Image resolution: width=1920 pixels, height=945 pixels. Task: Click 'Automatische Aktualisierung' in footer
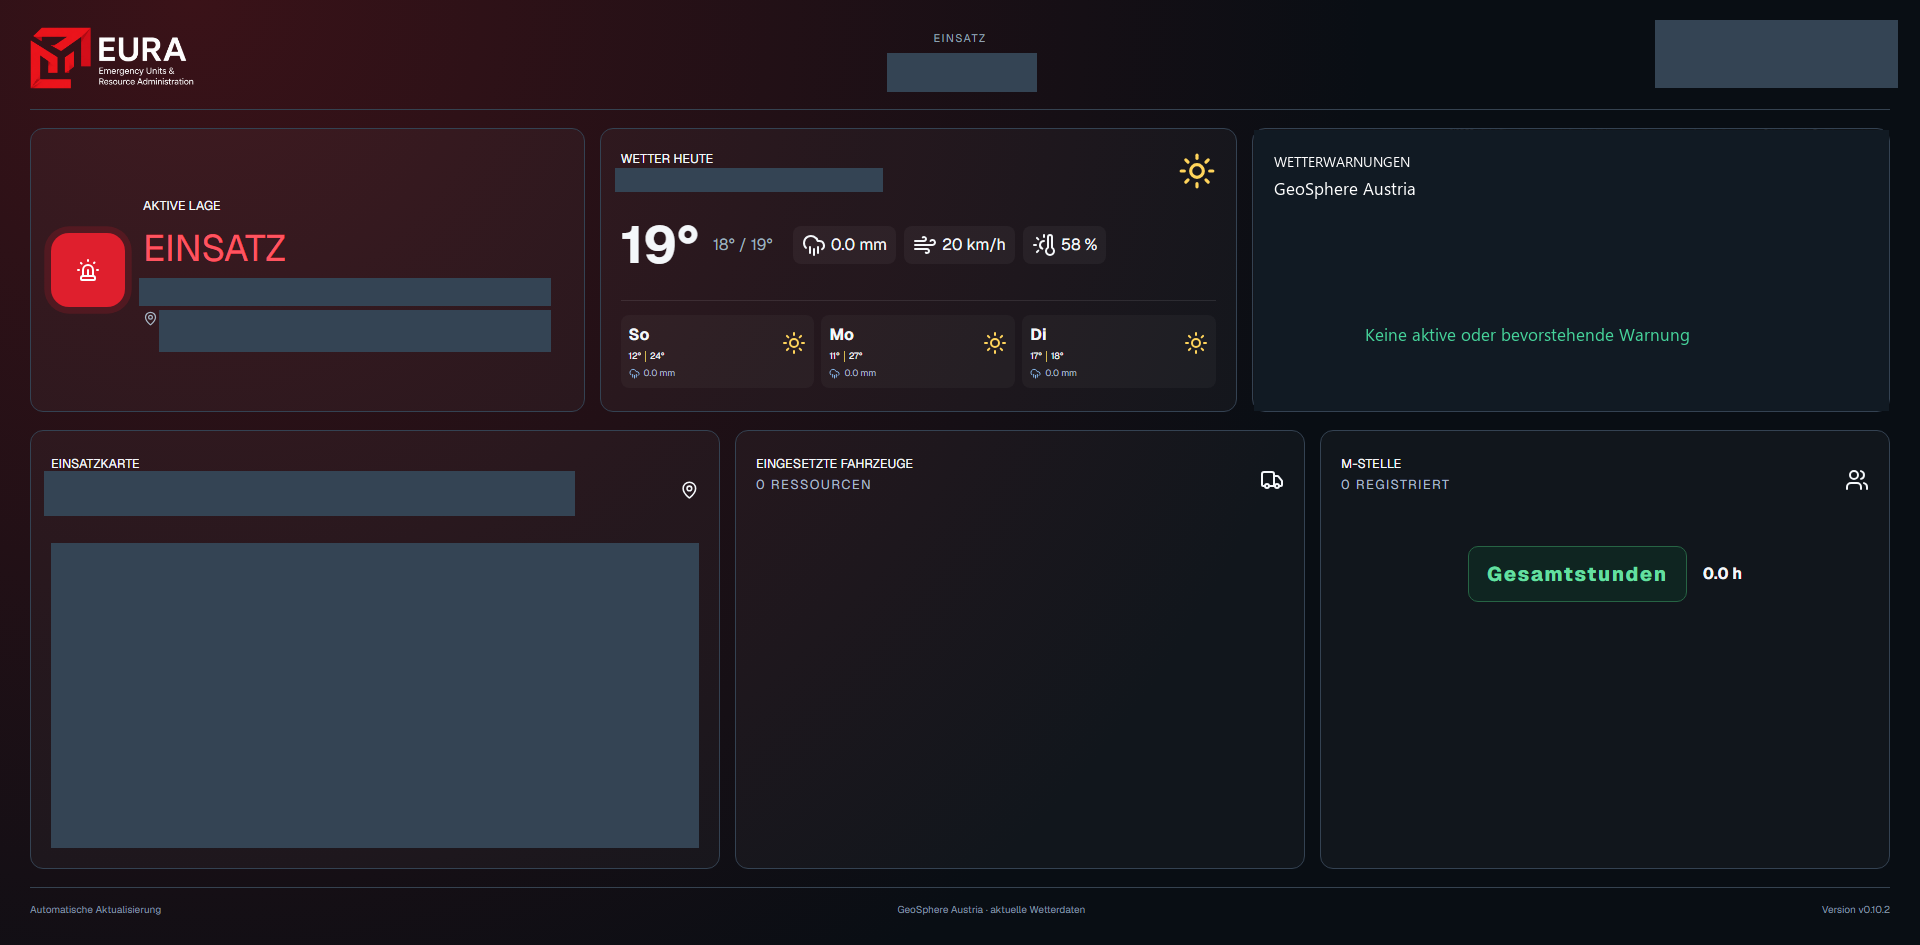pyautogui.click(x=95, y=910)
